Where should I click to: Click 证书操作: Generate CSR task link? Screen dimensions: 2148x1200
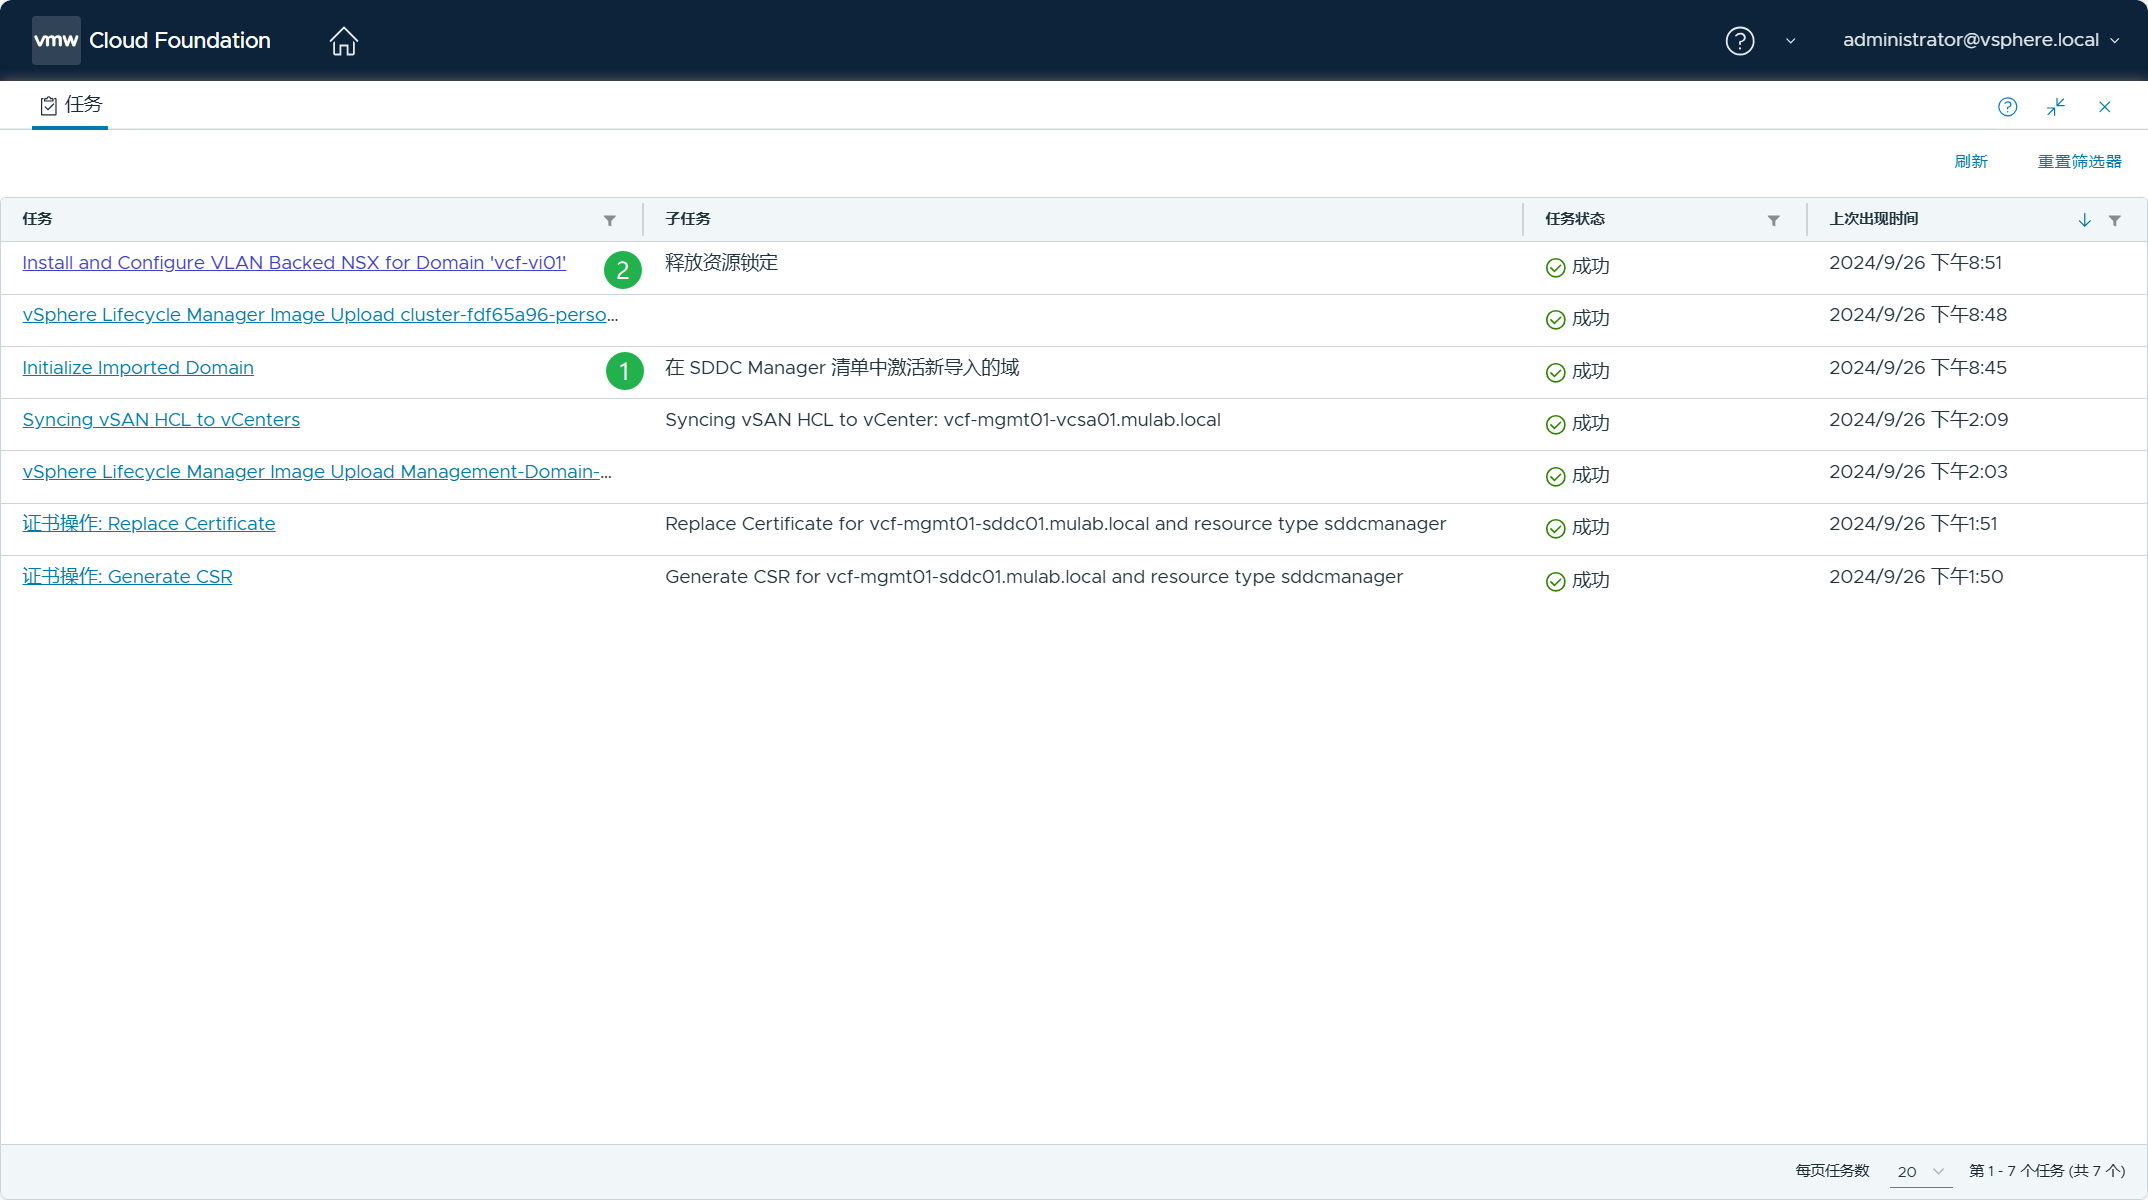tap(127, 576)
